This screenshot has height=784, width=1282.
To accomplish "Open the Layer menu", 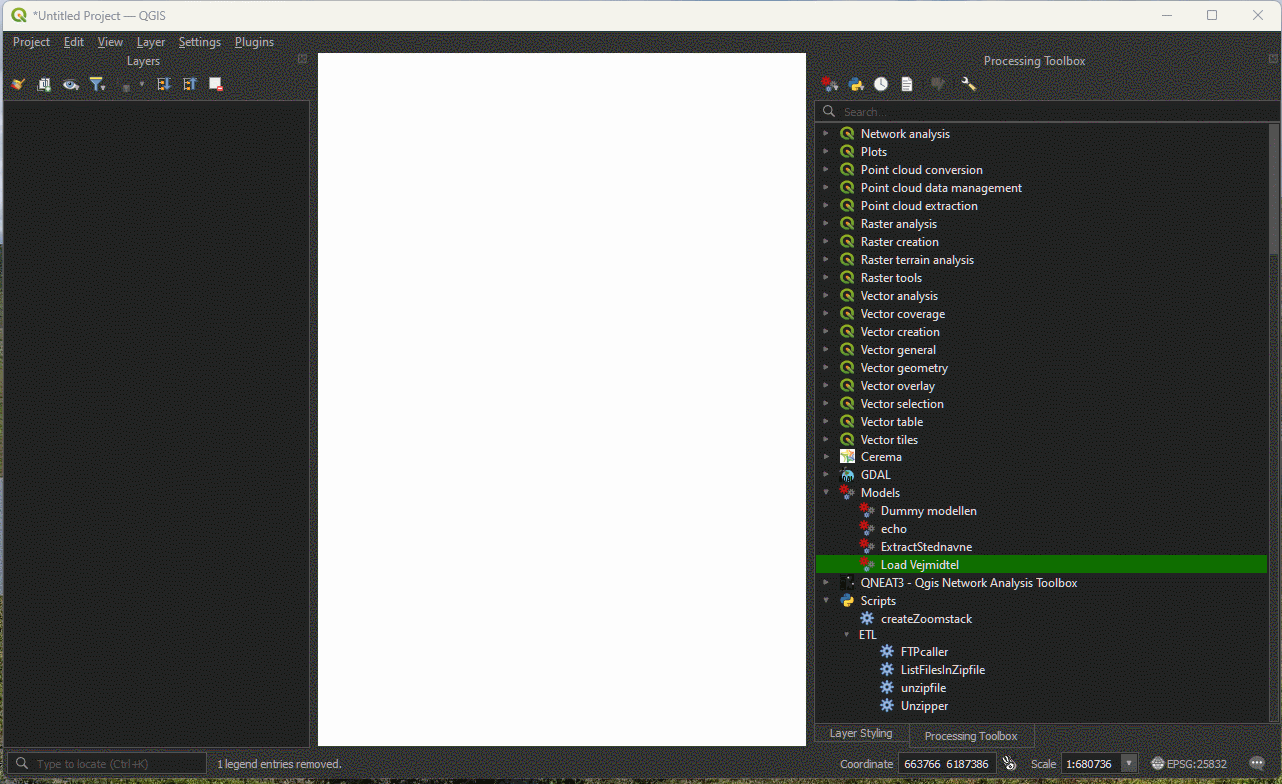I will (151, 42).
